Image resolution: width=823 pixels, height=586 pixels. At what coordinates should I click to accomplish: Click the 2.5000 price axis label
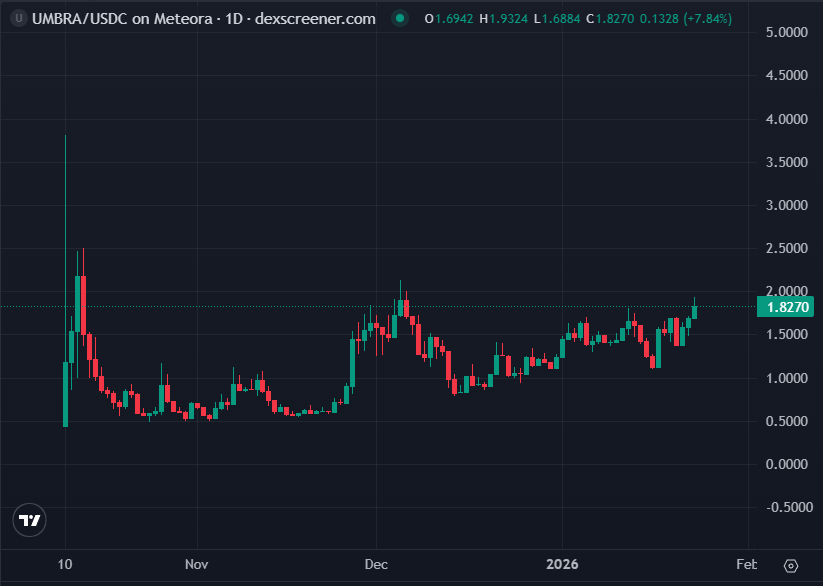pos(787,248)
